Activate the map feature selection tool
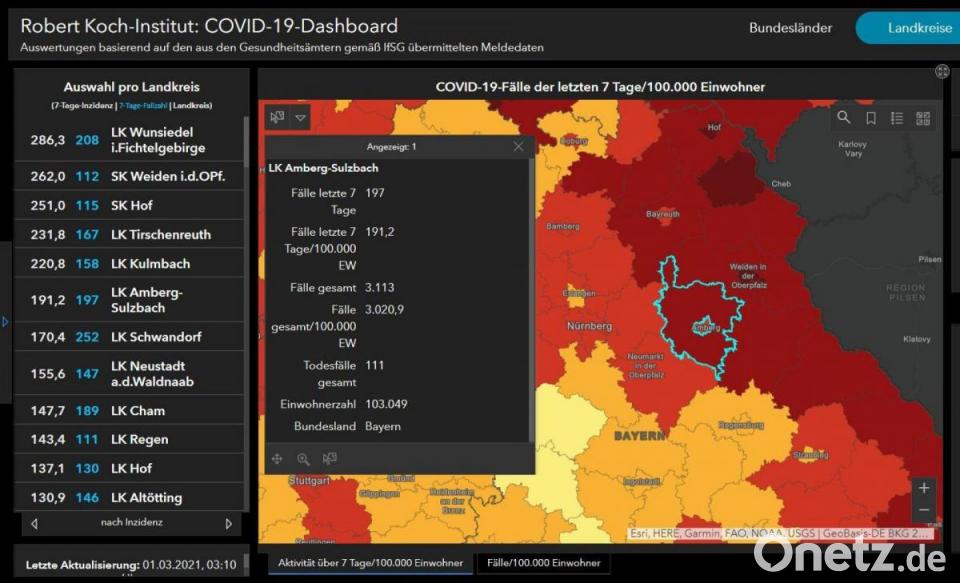The height and width of the screenshot is (583, 960). [x=277, y=117]
